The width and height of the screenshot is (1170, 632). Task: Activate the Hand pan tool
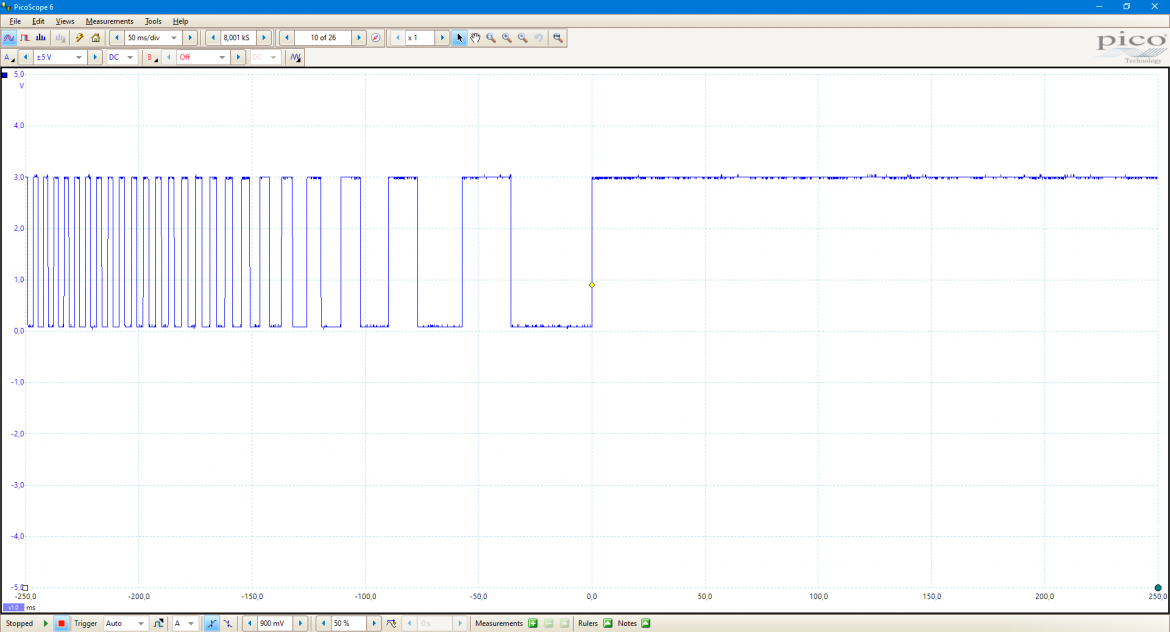tap(475, 38)
